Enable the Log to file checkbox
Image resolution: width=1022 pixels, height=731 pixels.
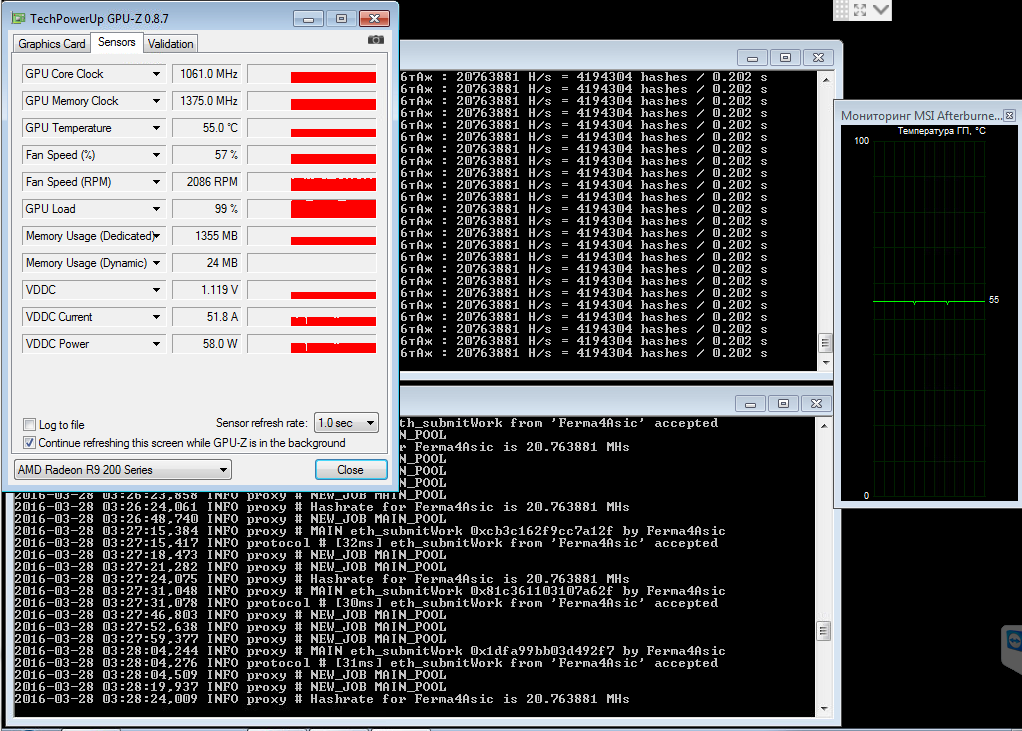click(29, 425)
